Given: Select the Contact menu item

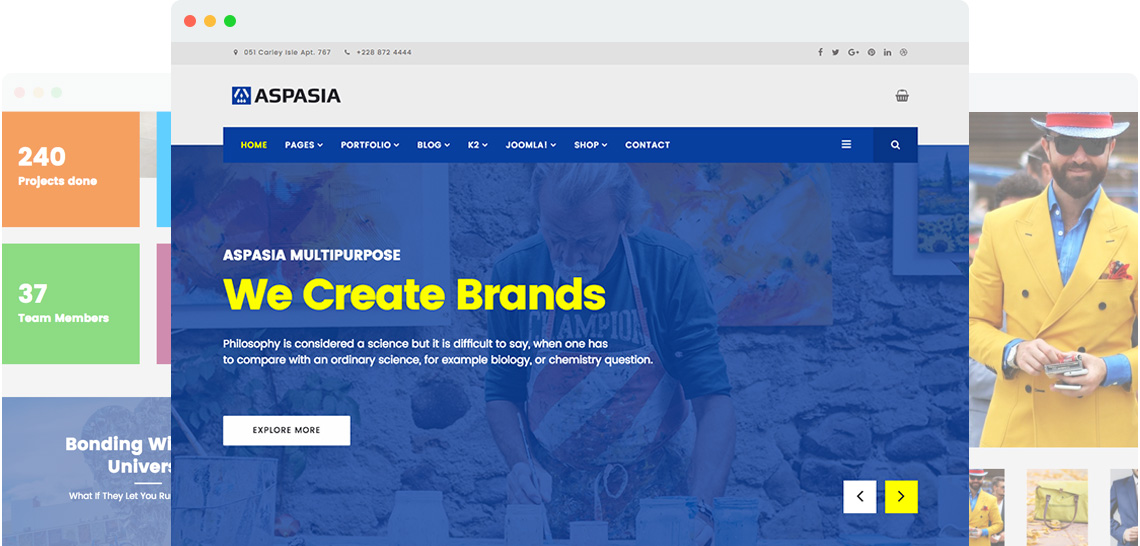Looking at the screenshot, I should pos(648,145).
